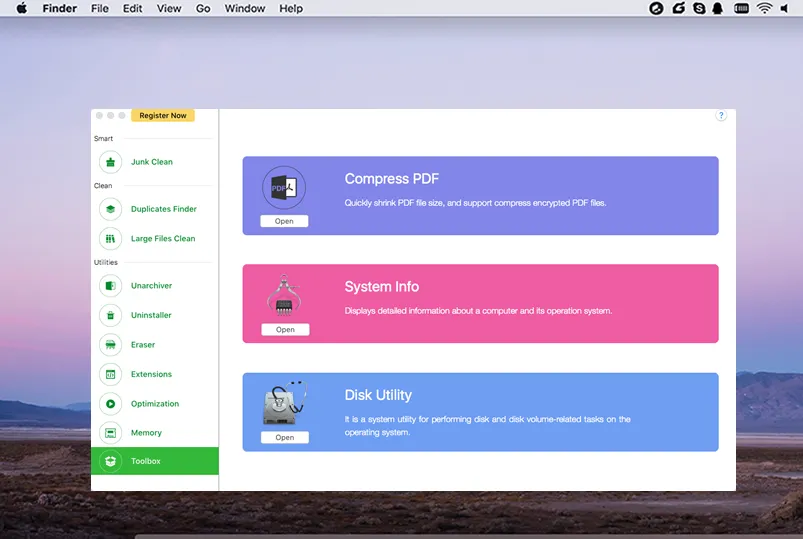Viewport: 803px width, 539px height.
Task: Open the Extensions sidebar icon
Action: tap(110, 374)
